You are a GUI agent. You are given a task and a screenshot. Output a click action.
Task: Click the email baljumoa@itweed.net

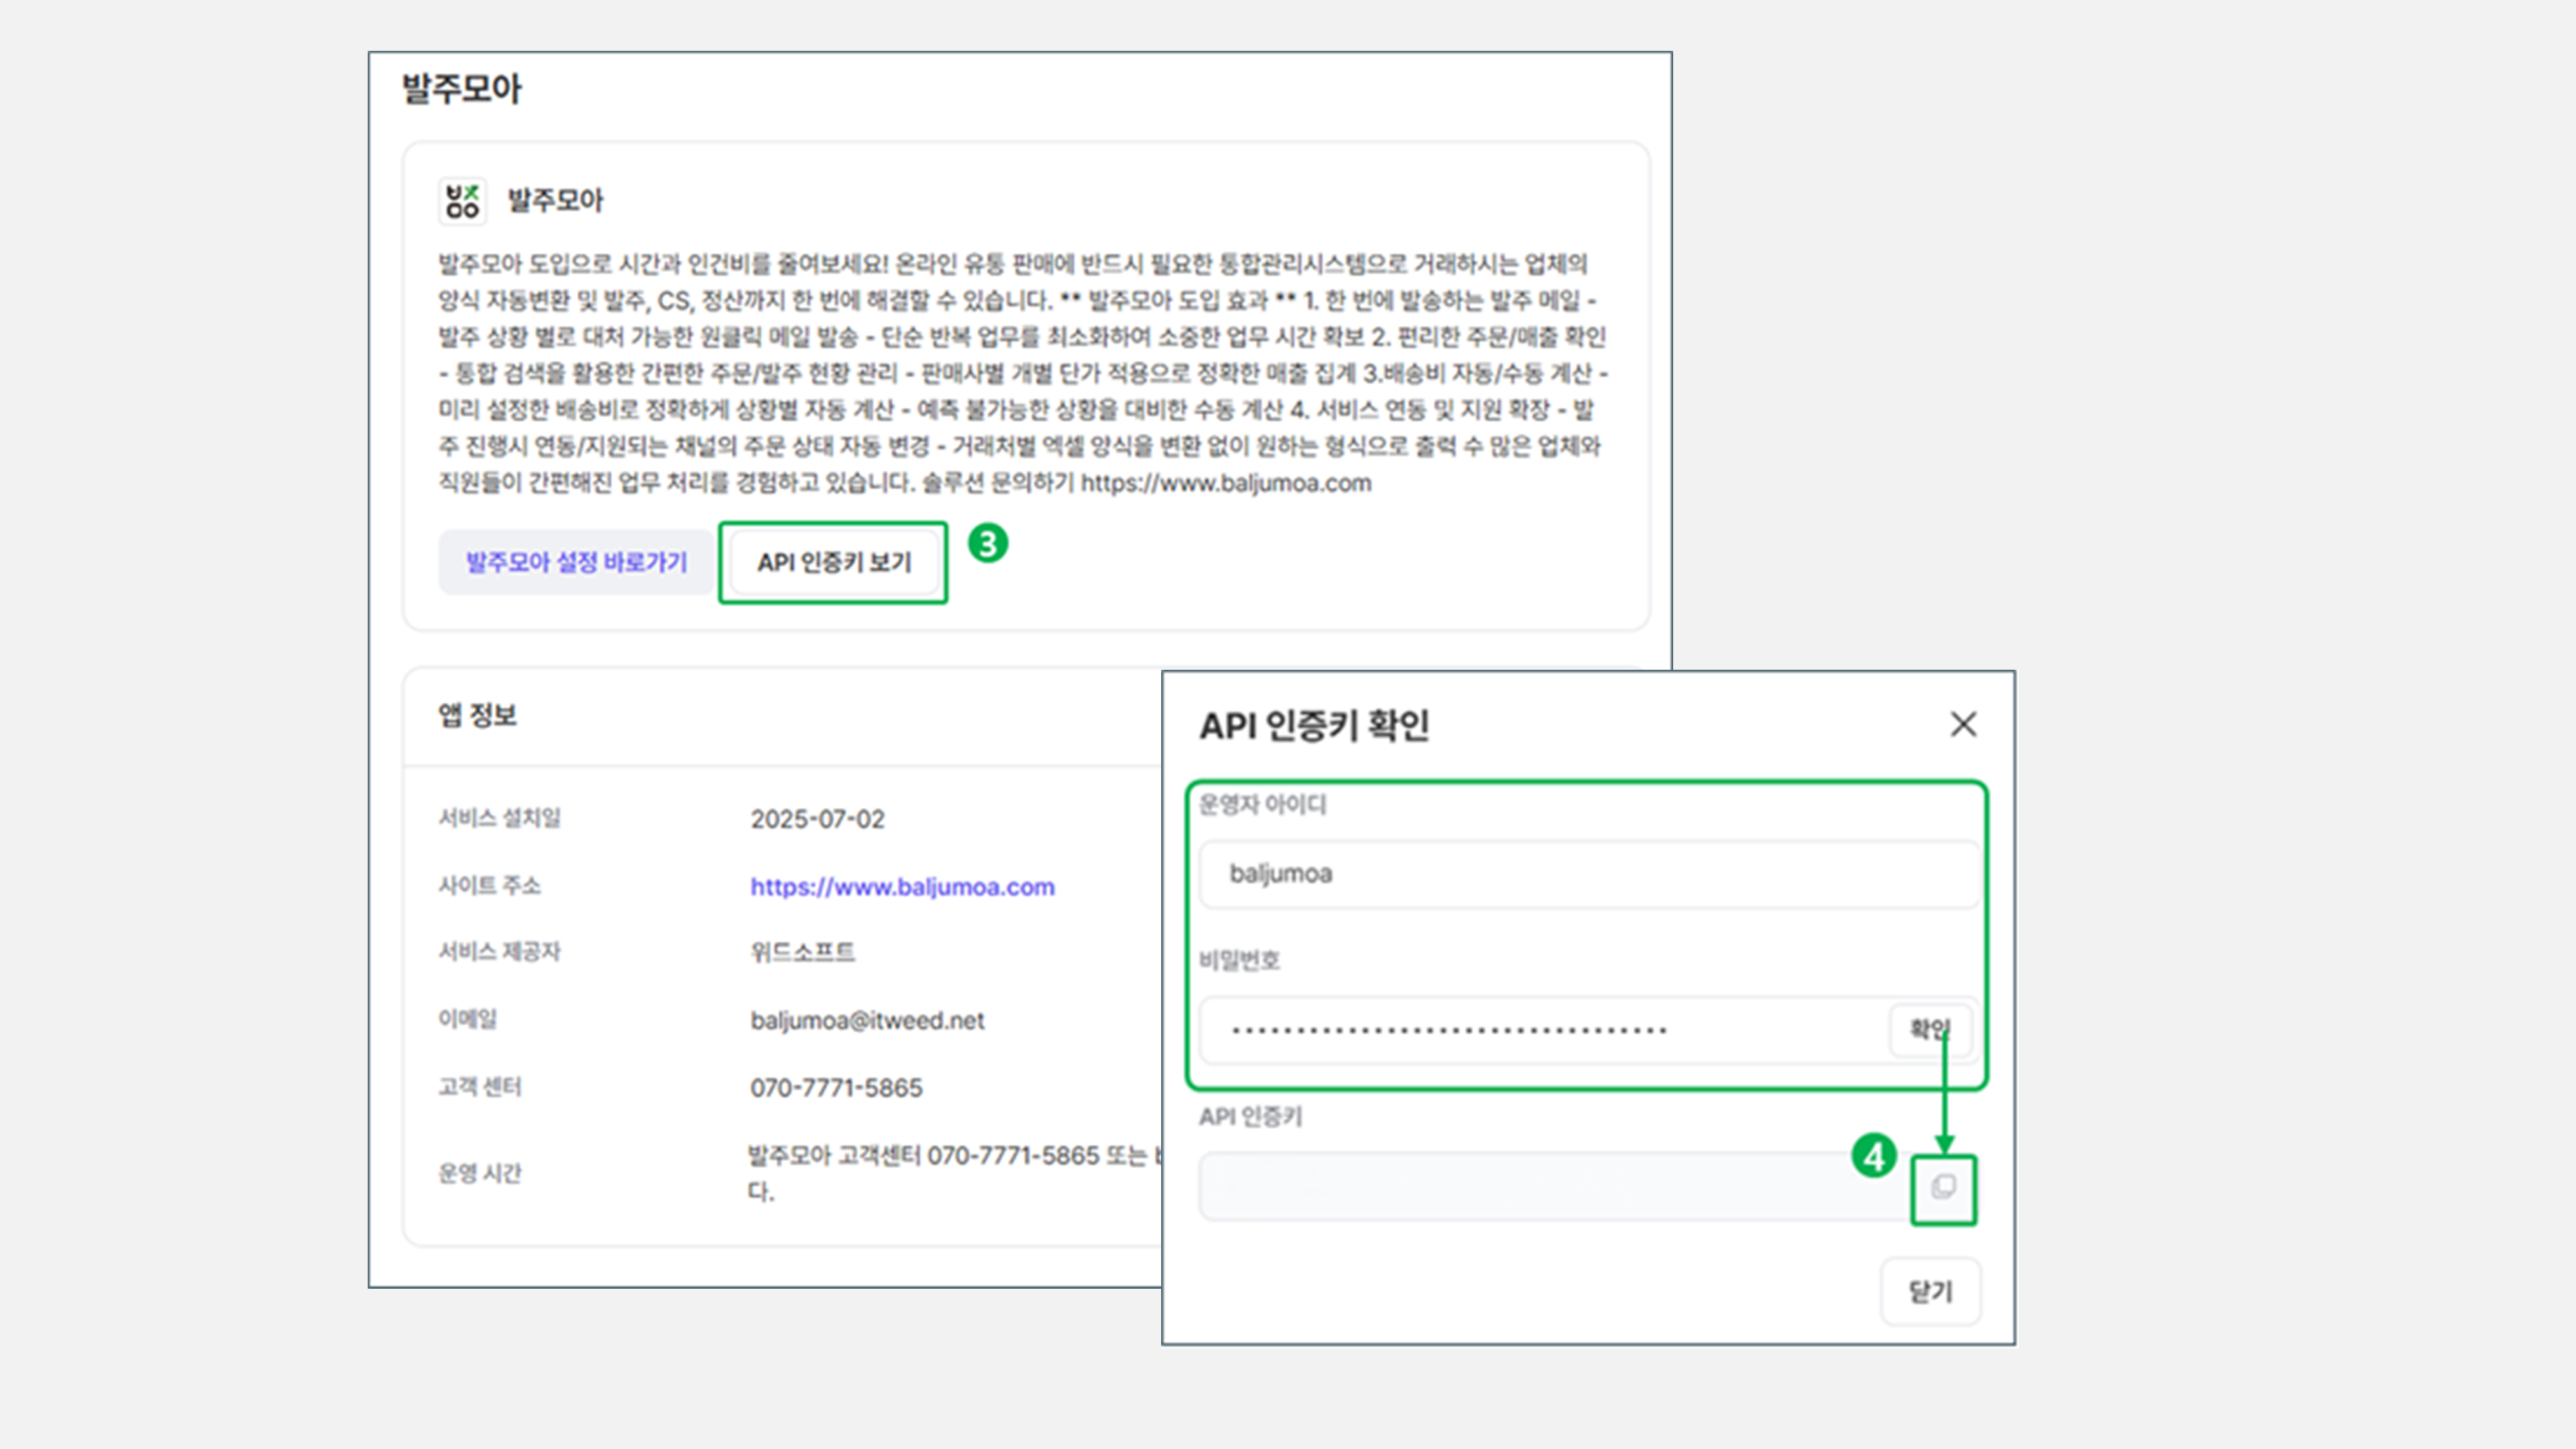(x=867, y=1021)
